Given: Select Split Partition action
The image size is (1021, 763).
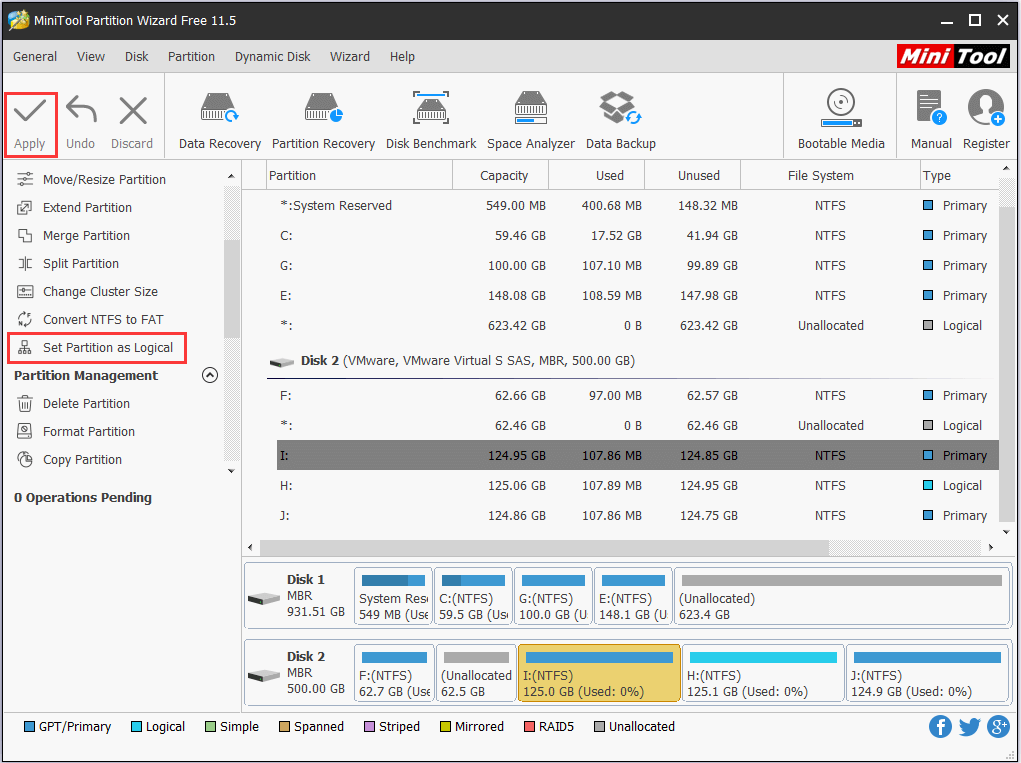Looking at the screenshot, I should tap(68, 263).
